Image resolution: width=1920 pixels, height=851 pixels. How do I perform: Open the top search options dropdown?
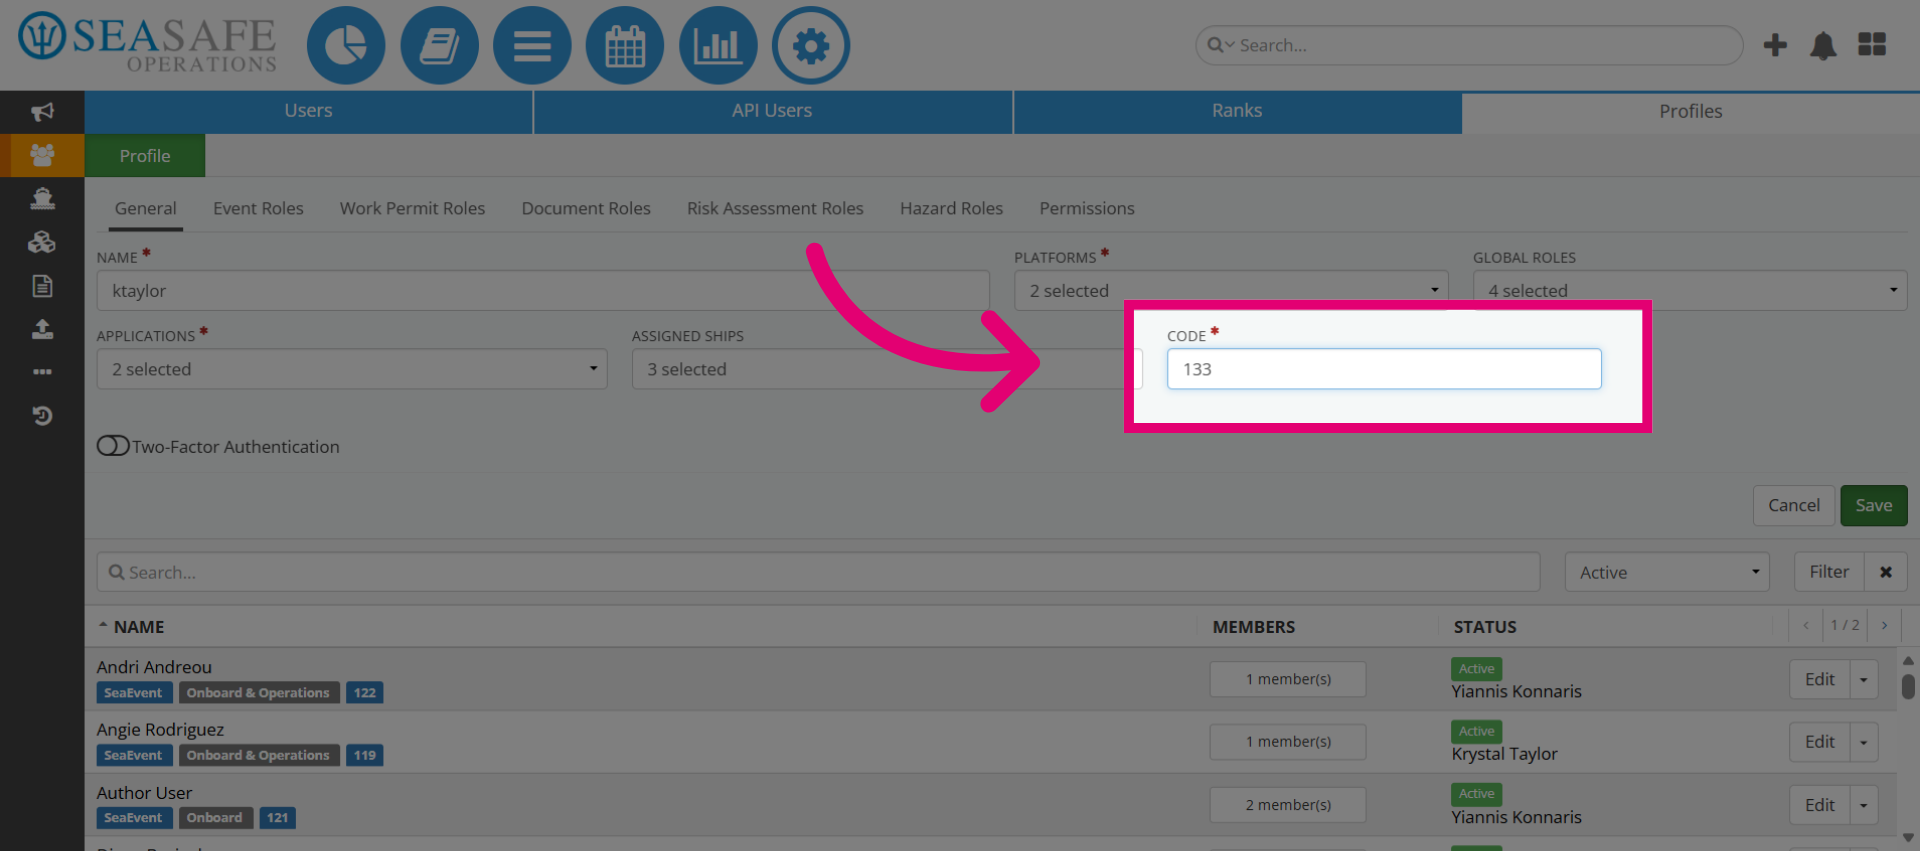(x=1221, y=45)
